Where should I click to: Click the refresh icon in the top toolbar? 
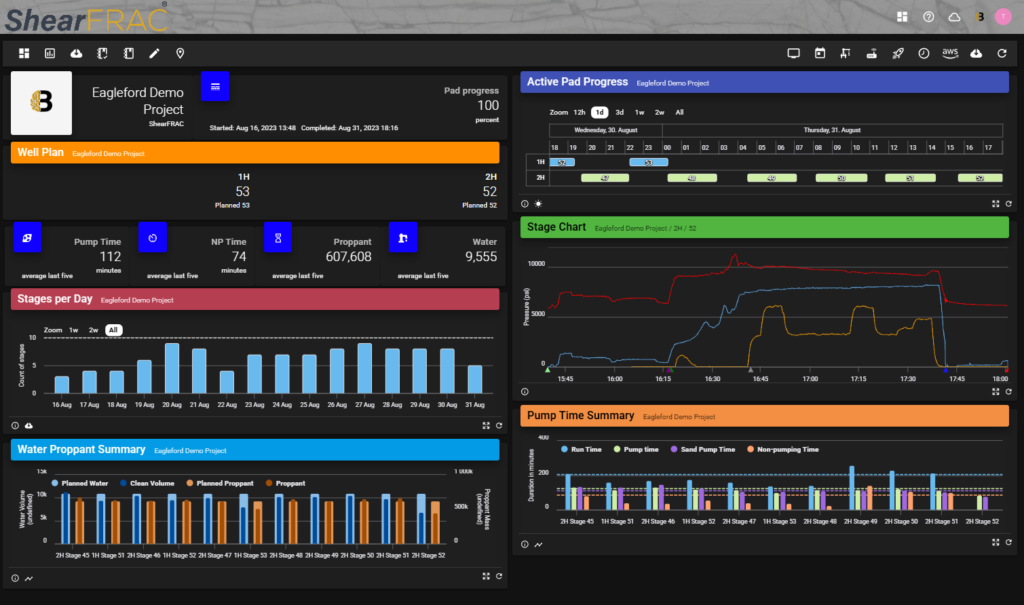tap(1001, 53)
